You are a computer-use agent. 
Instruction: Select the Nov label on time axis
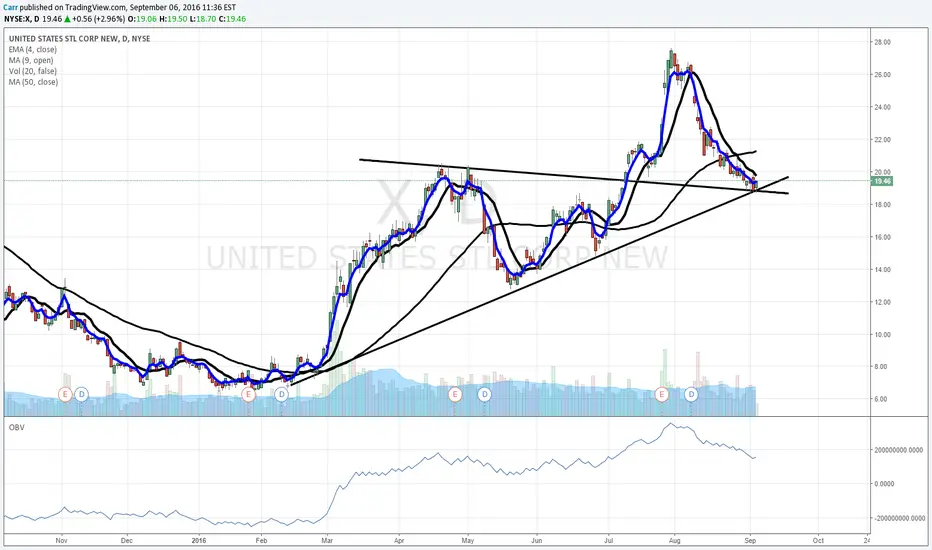point(62,540)
